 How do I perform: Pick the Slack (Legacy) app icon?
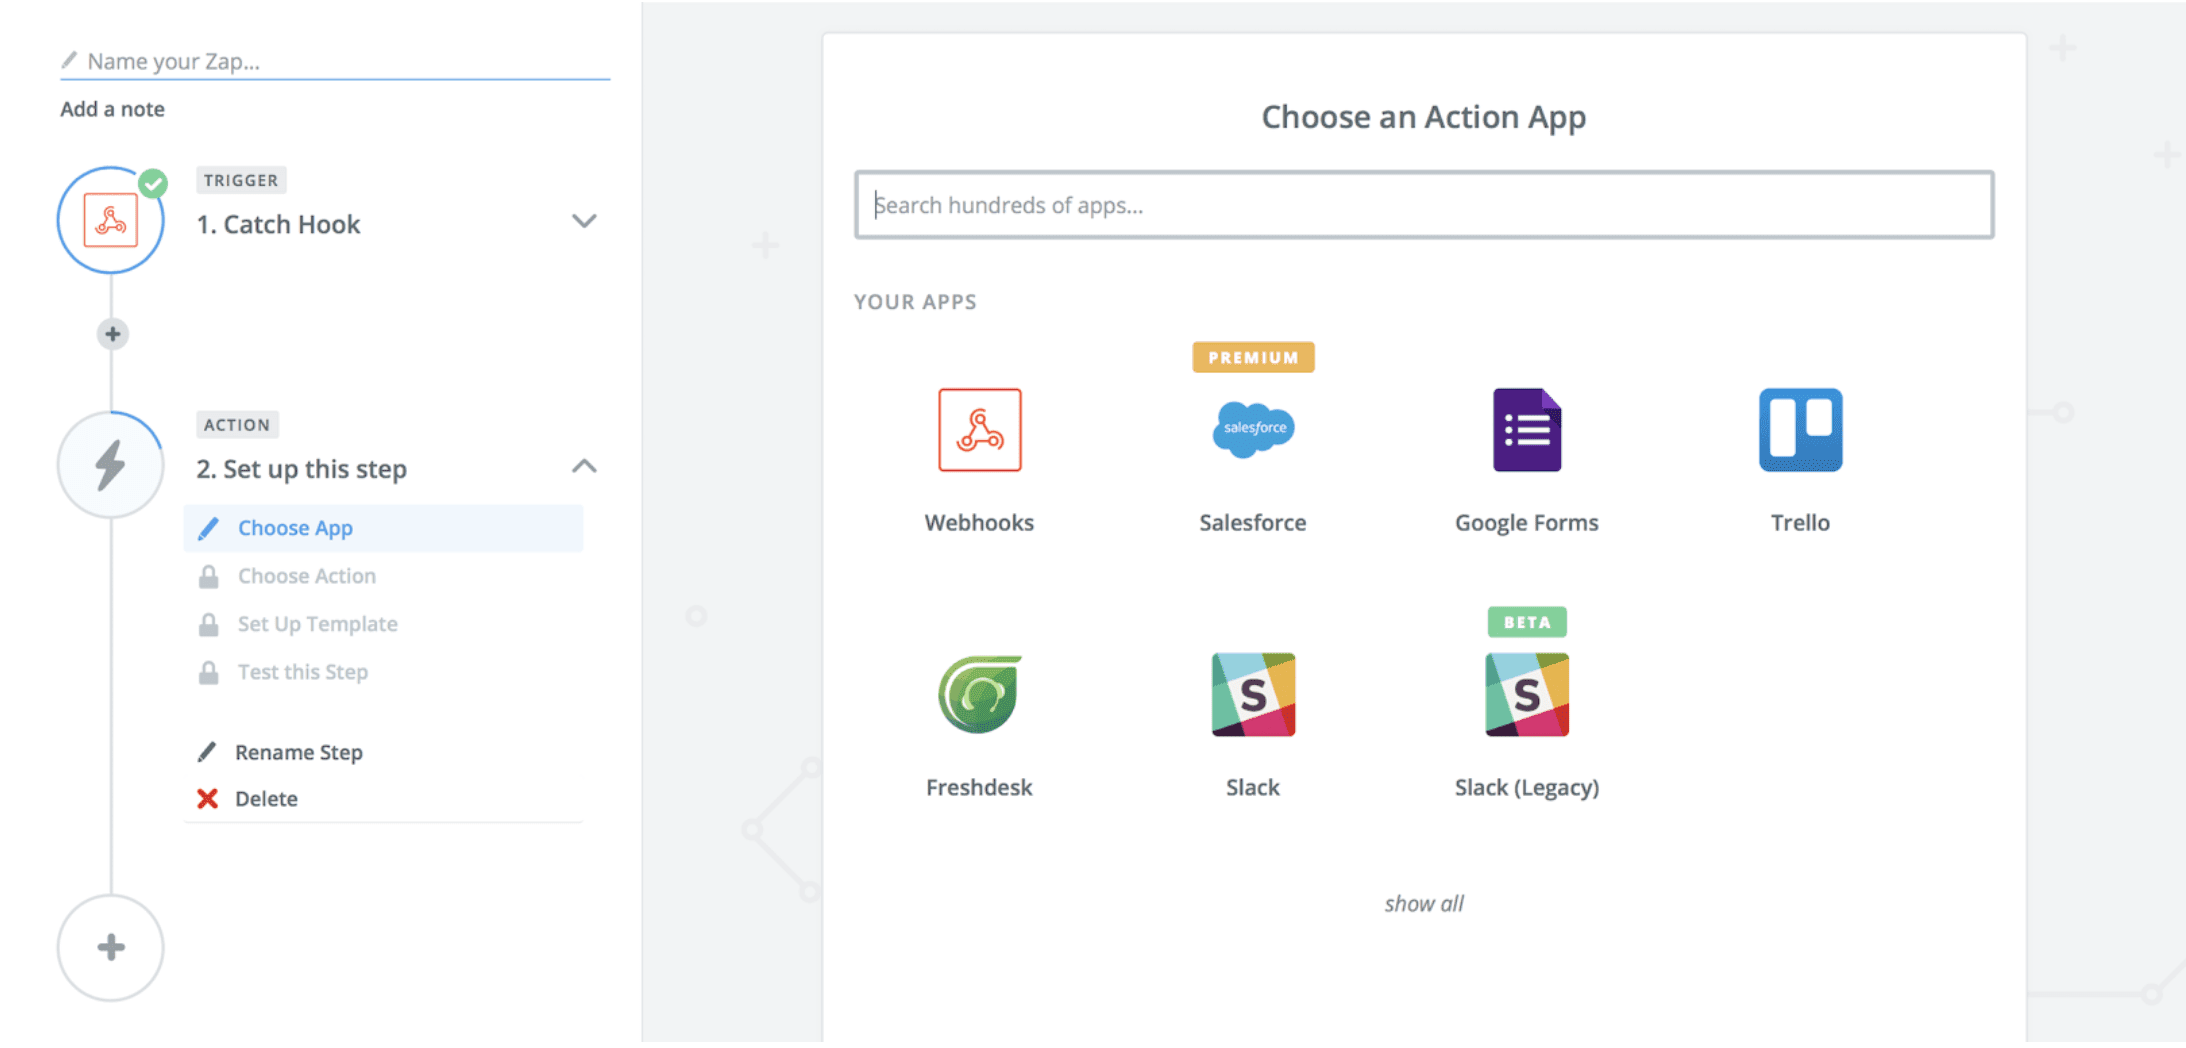coord(1527,694)
